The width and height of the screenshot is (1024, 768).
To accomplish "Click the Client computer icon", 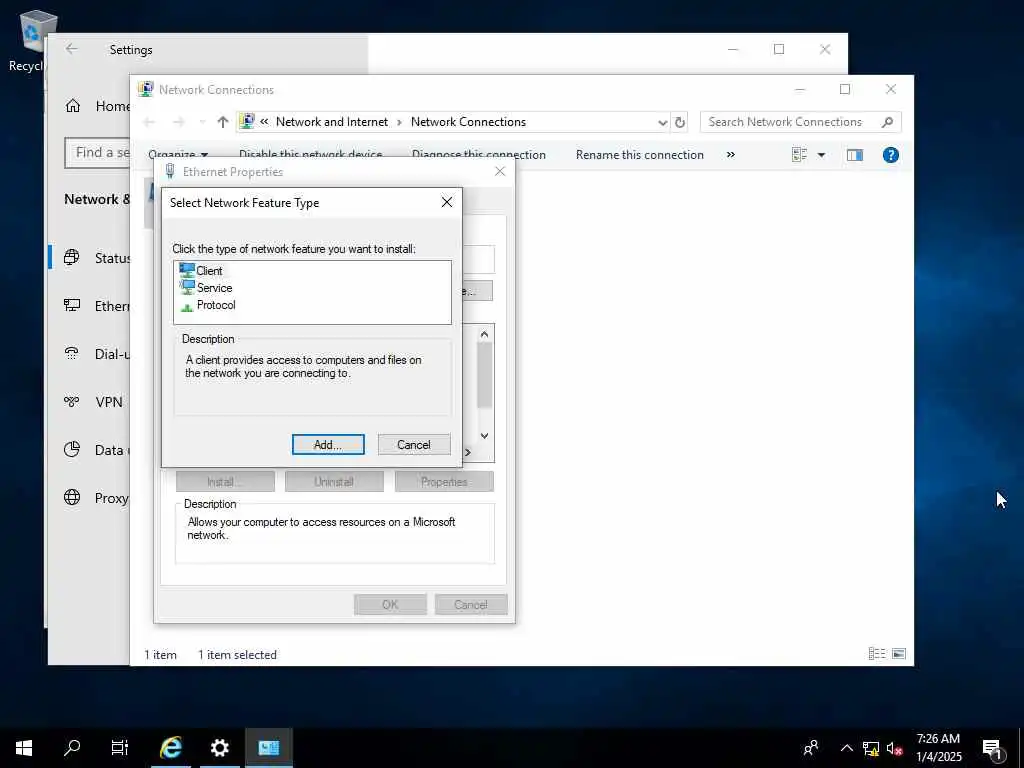I will point(187,270).
